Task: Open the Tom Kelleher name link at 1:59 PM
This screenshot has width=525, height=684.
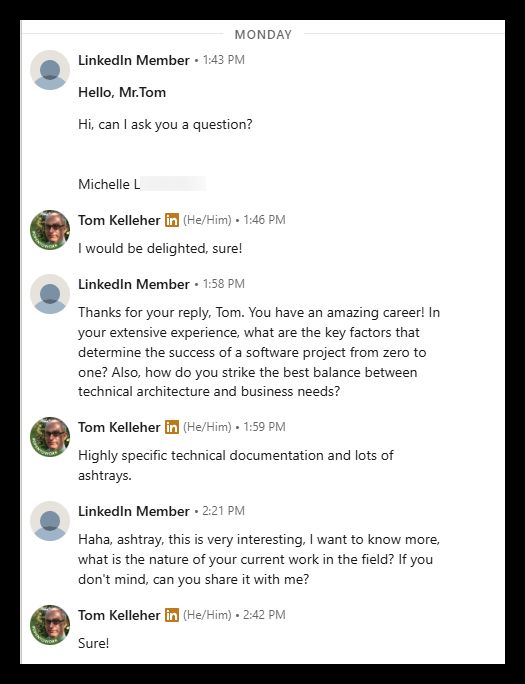Action: (x=119, y=428)
